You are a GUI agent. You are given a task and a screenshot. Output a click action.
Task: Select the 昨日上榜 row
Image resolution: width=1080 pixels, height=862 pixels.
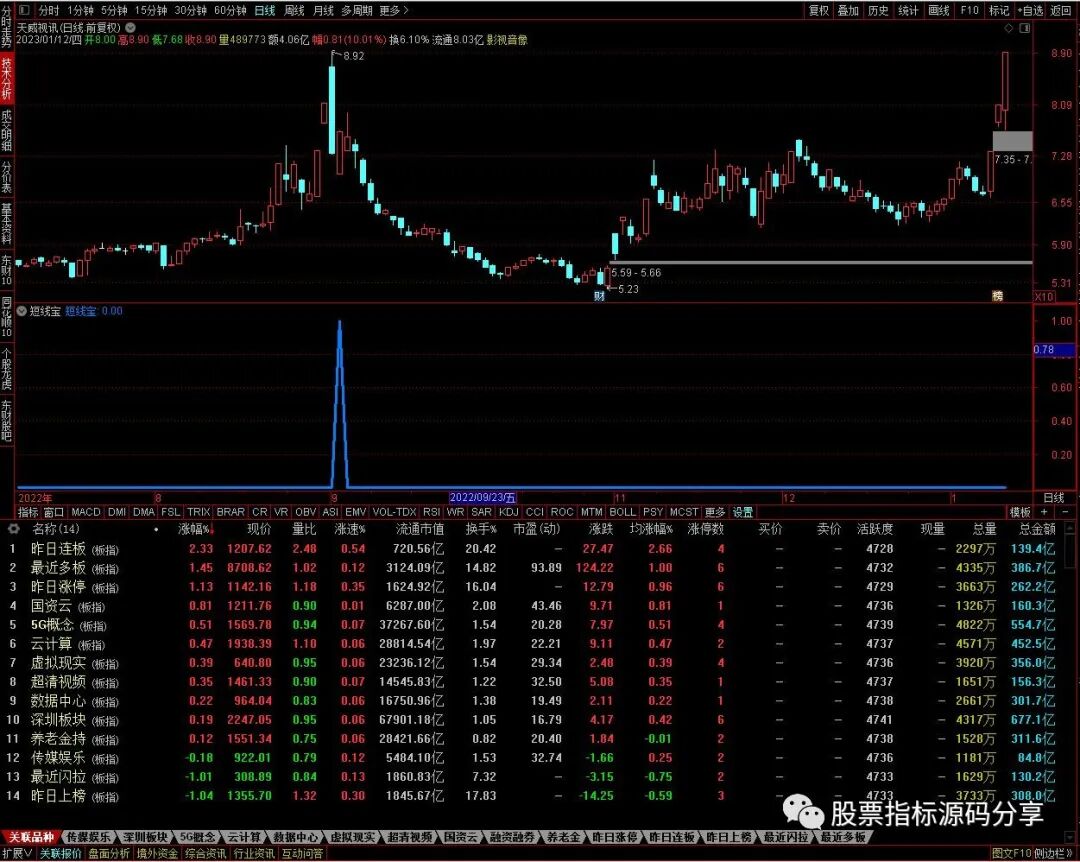(x=537, y=795)
